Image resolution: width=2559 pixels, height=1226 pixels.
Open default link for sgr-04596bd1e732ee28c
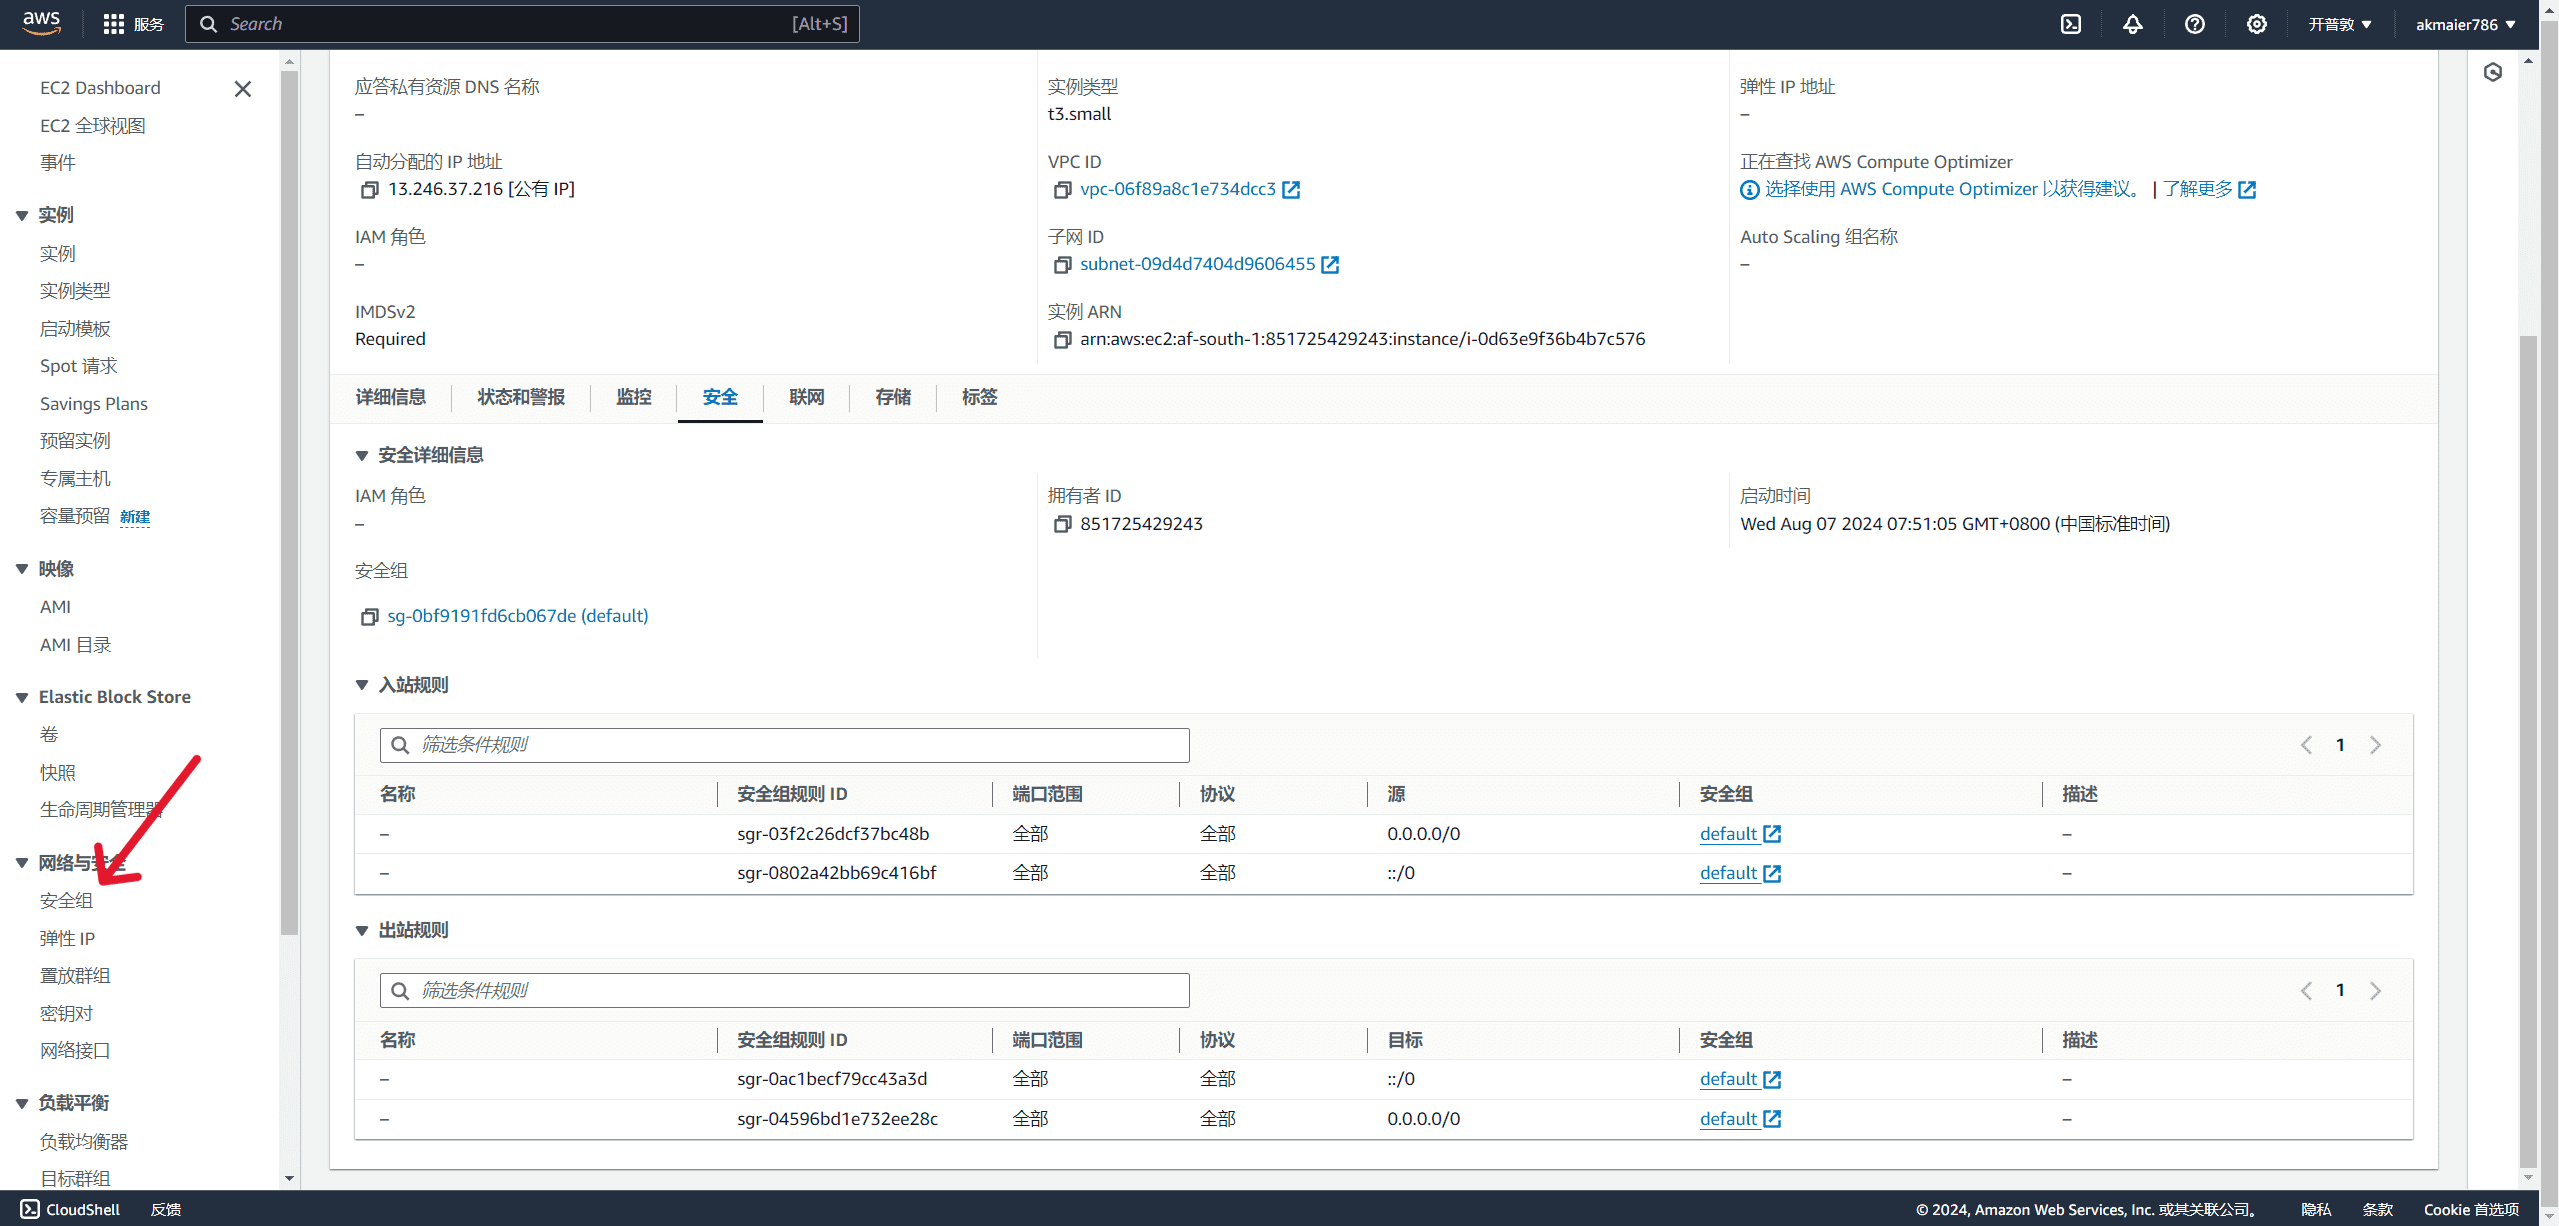pyautogui.click(x=1728, y=1119)
